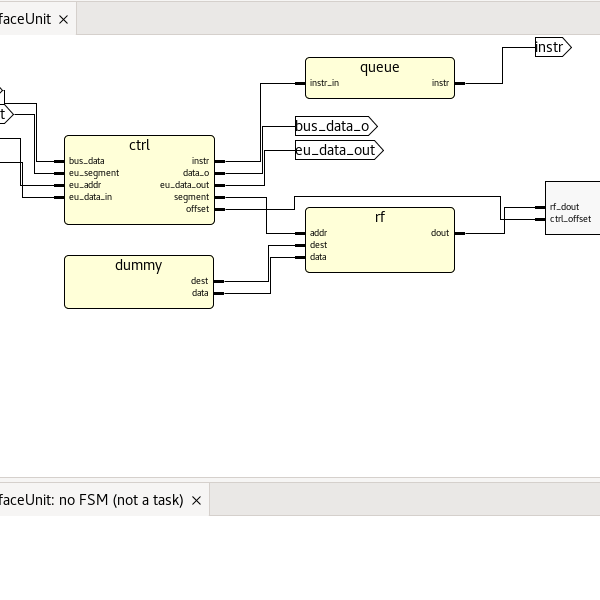Click the bus_data_o output port symbol

pyautogui.click(x=335, y=125)
